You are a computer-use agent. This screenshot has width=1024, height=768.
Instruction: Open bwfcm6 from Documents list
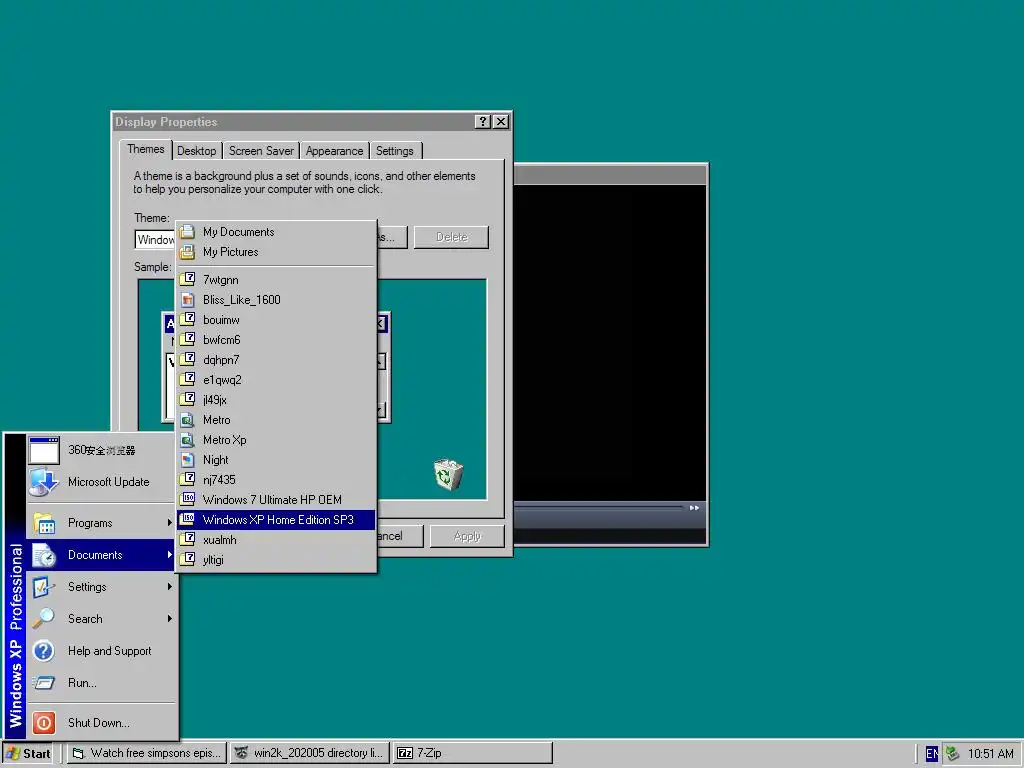click(x=276, y=340)
